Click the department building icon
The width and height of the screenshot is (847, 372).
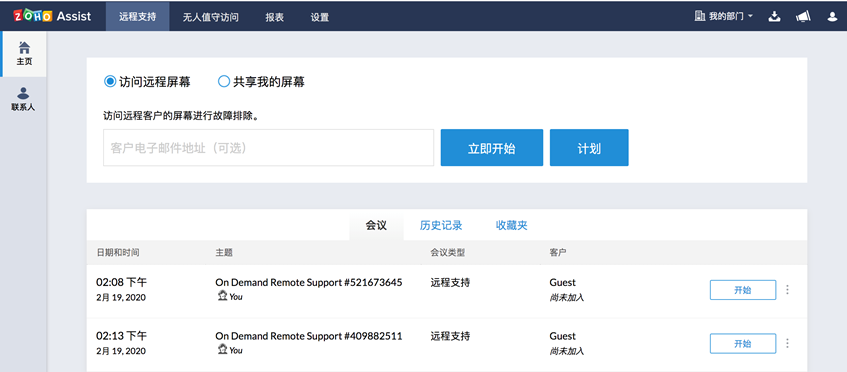point(700,16)
